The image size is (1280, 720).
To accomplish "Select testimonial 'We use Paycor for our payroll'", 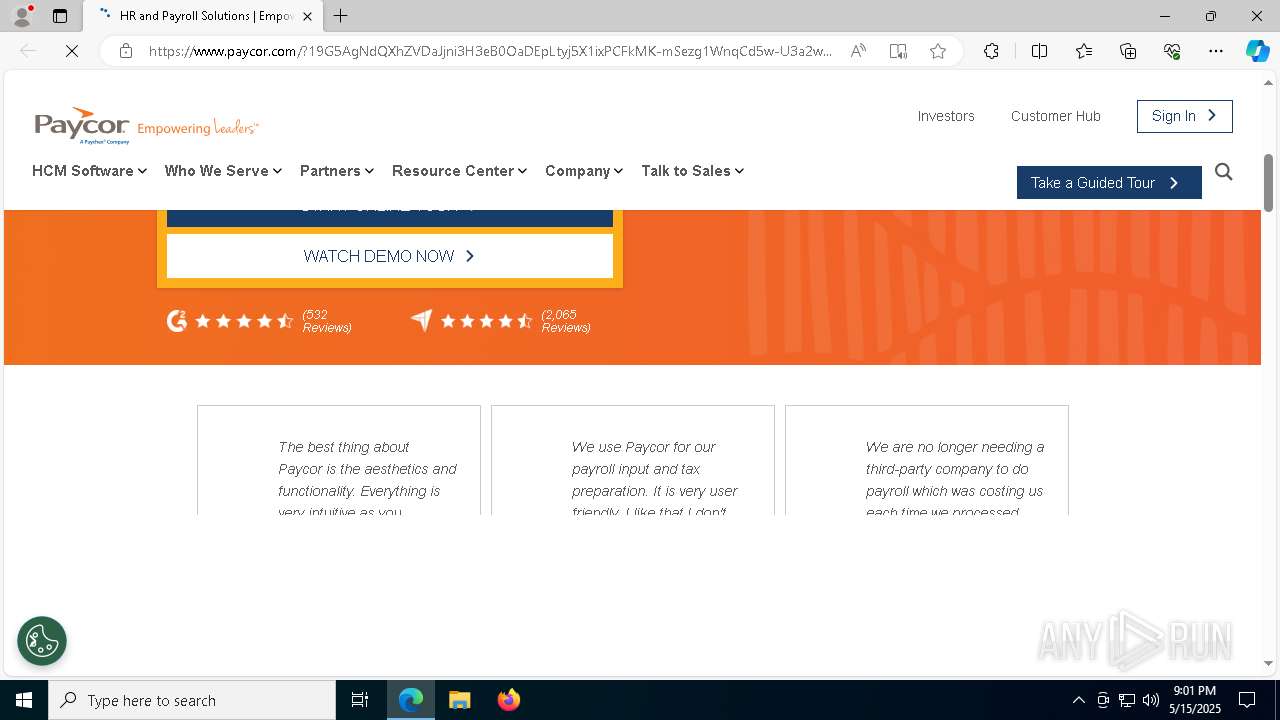I will point(633,460).
